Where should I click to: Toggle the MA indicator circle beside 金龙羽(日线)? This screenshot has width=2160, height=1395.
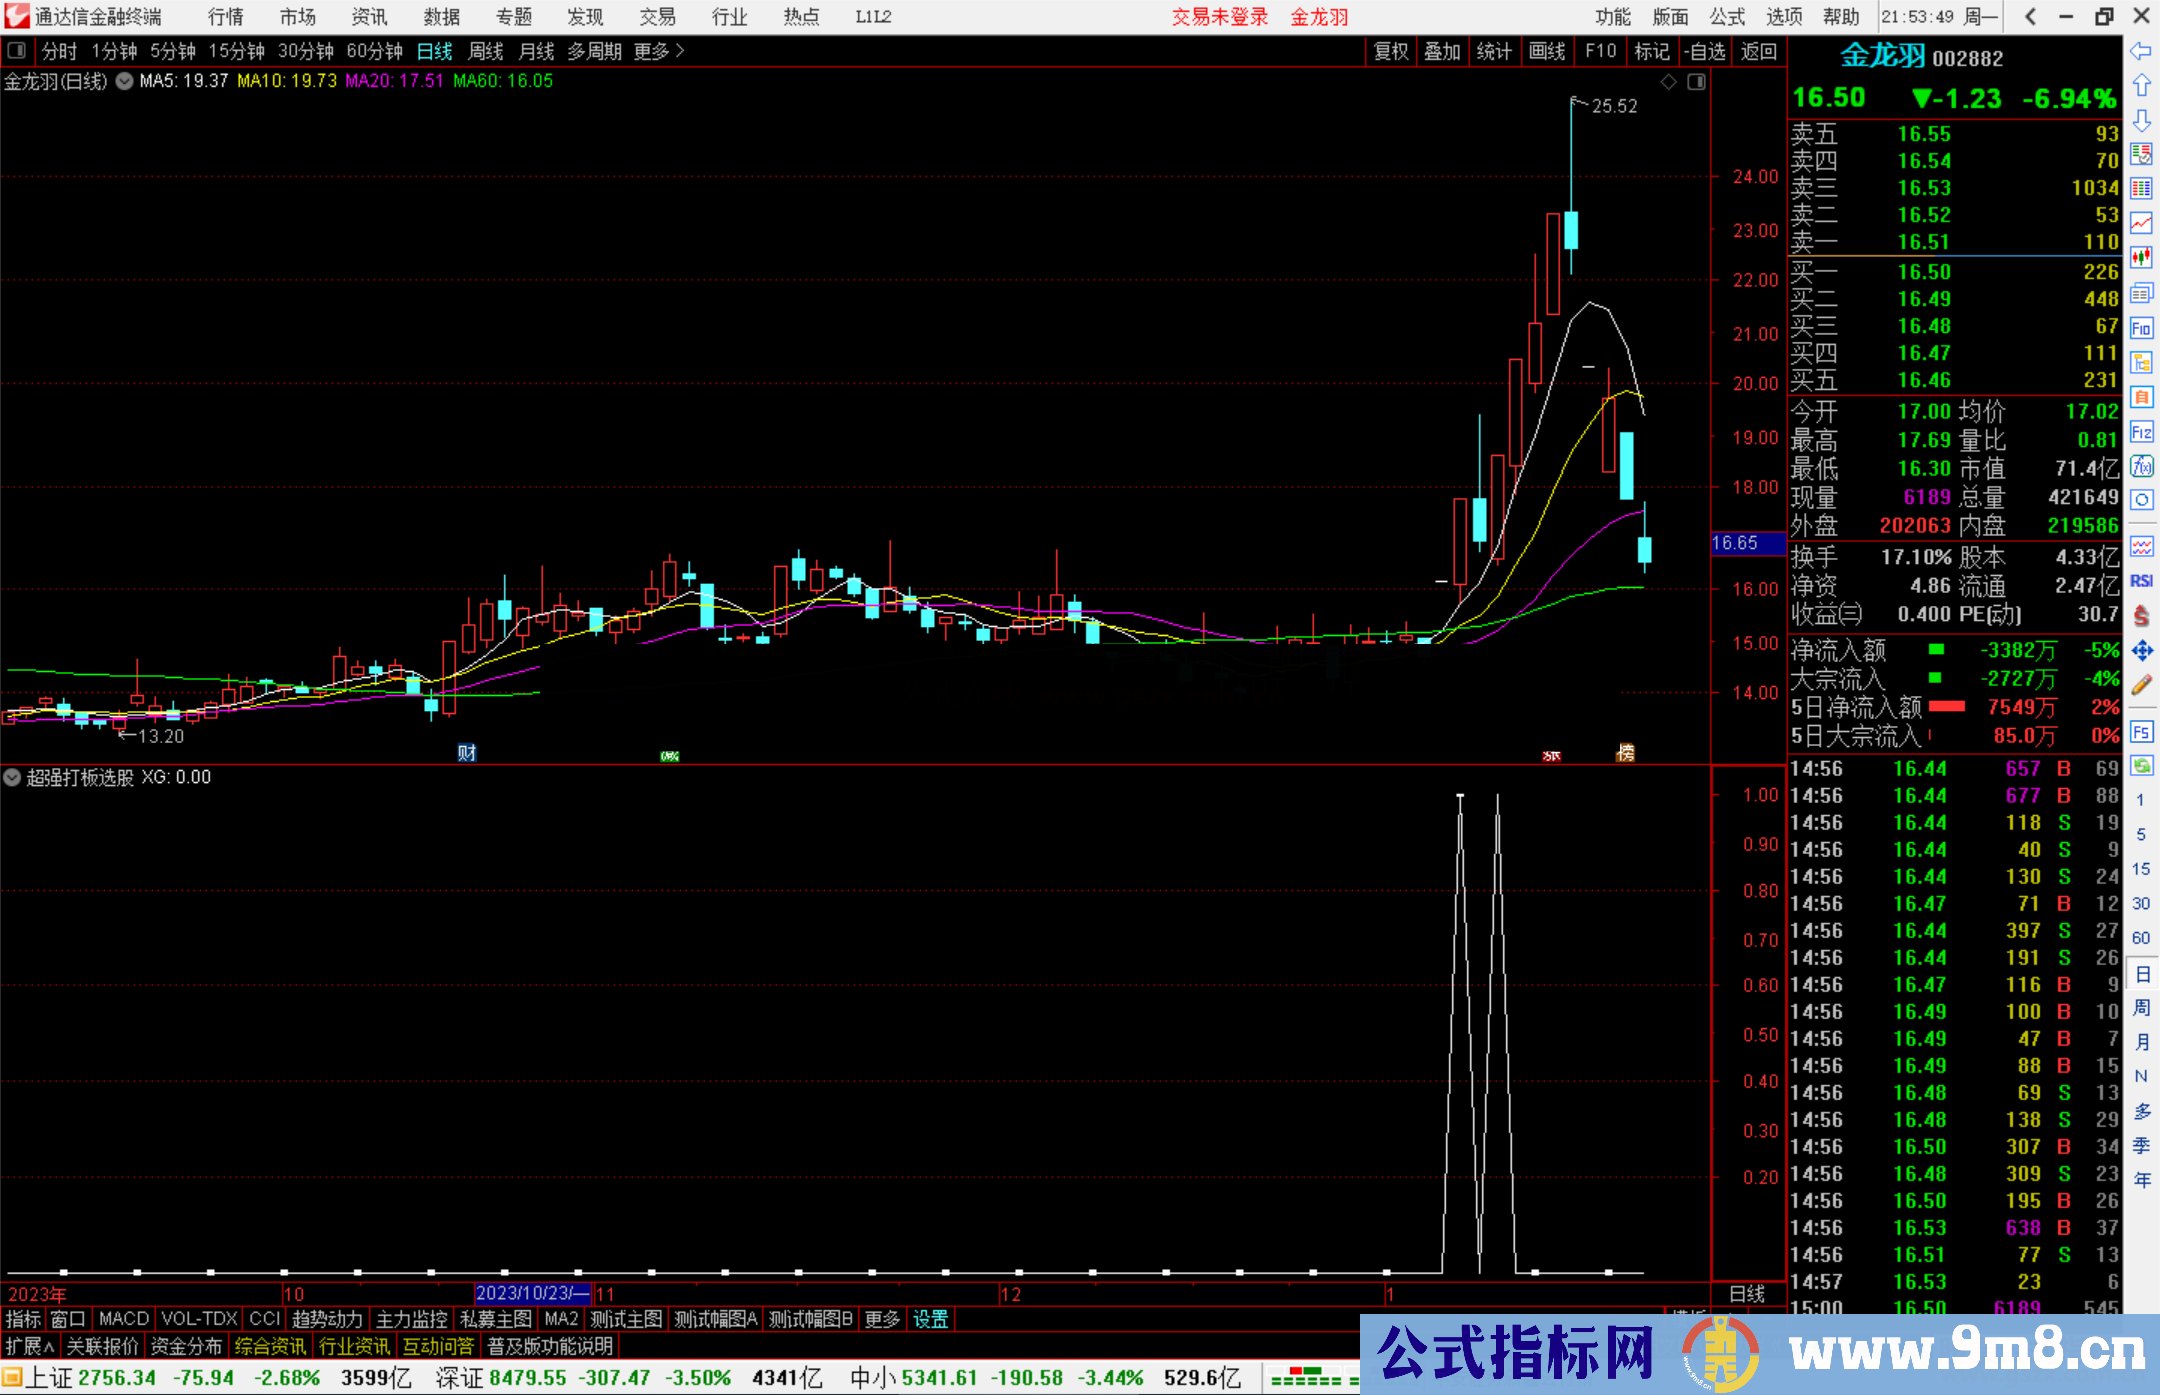click(124, 81)
